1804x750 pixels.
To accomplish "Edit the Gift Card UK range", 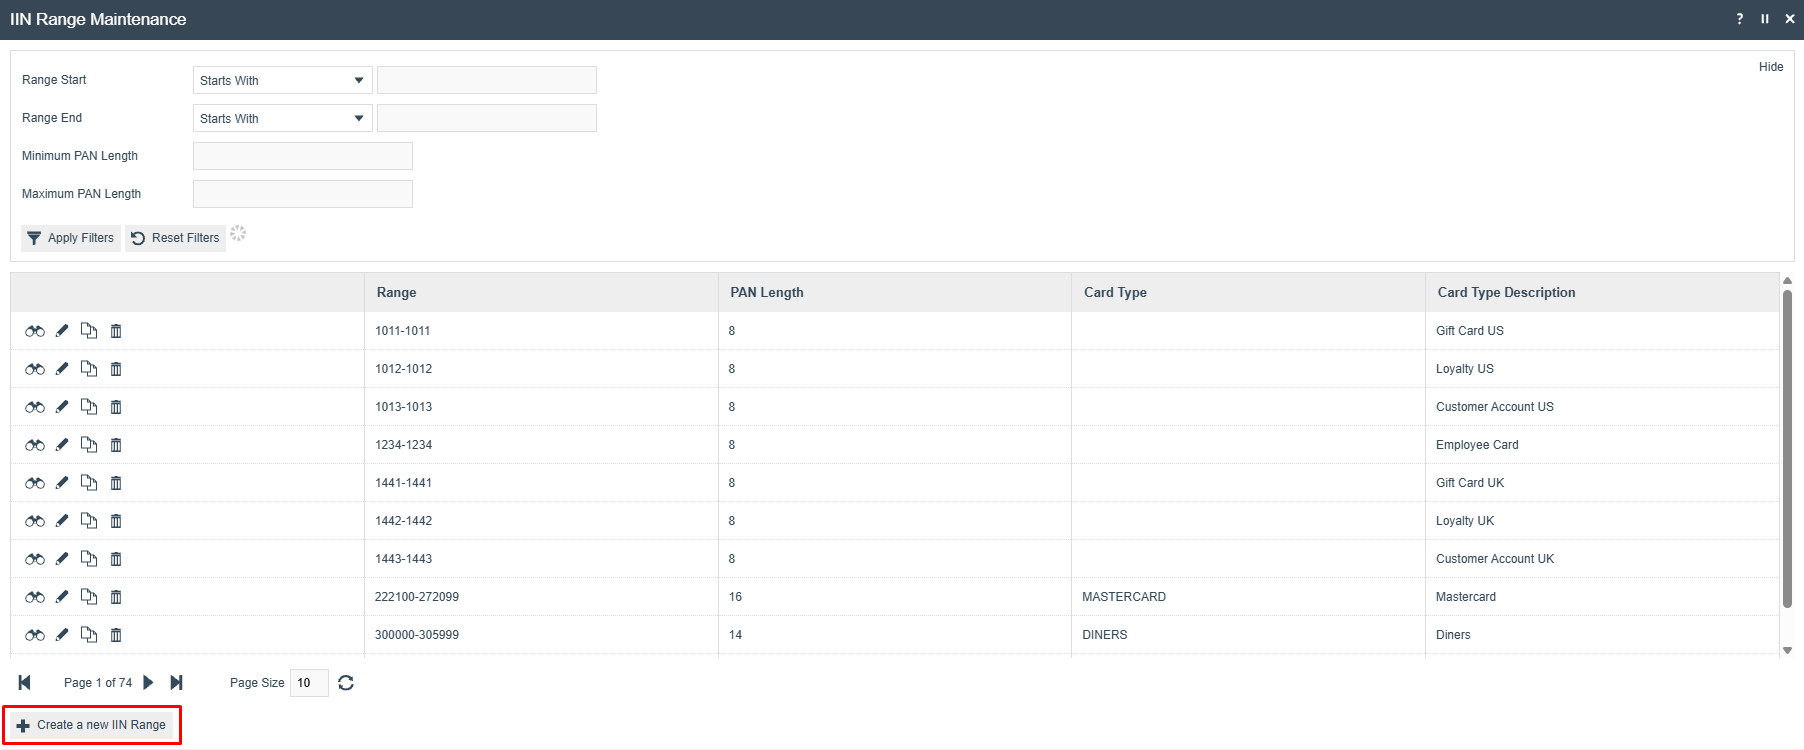I will pos(62,483).
